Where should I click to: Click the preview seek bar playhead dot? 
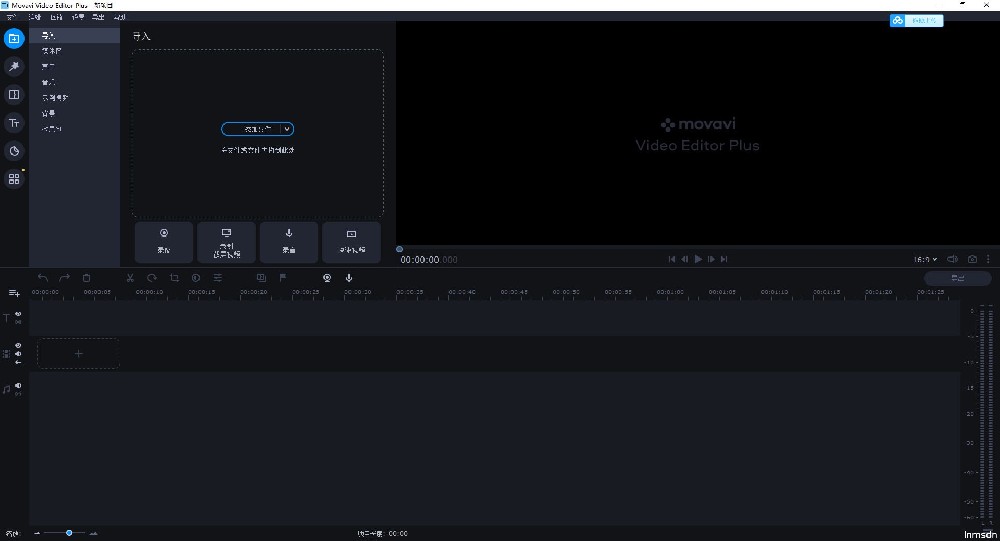[399, 249]
